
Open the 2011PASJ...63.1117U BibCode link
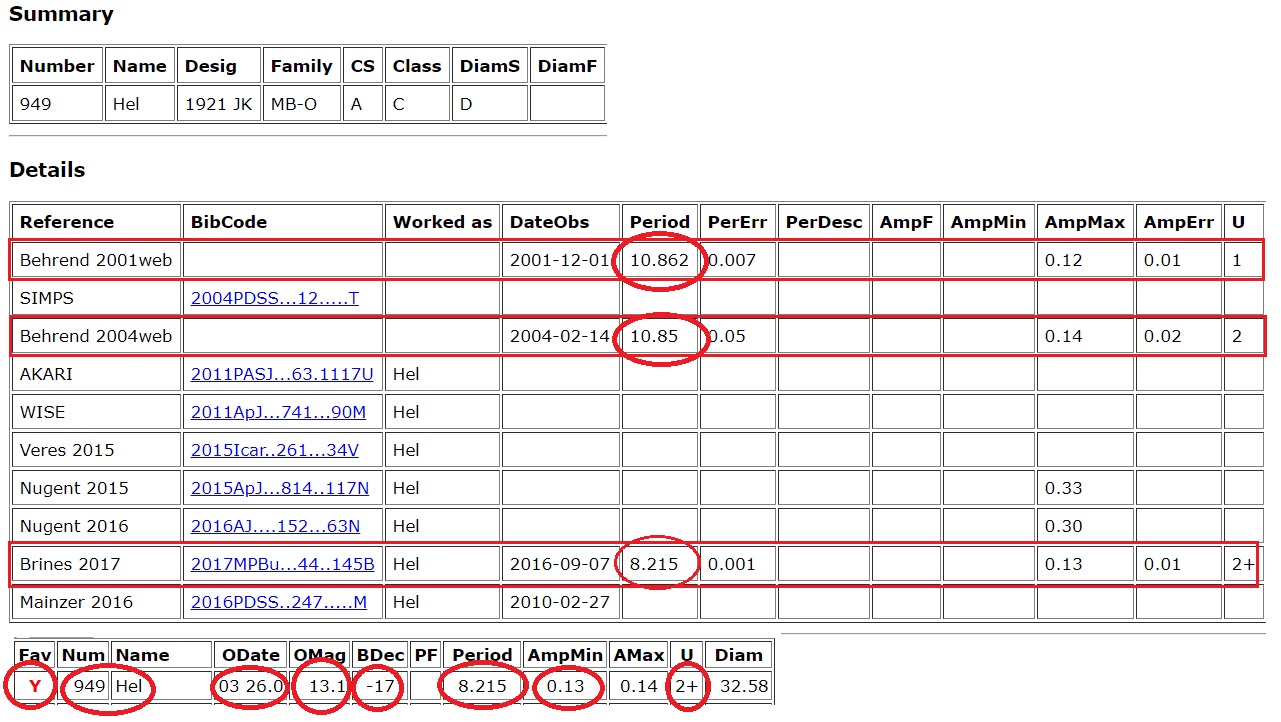tap(282, 374)
